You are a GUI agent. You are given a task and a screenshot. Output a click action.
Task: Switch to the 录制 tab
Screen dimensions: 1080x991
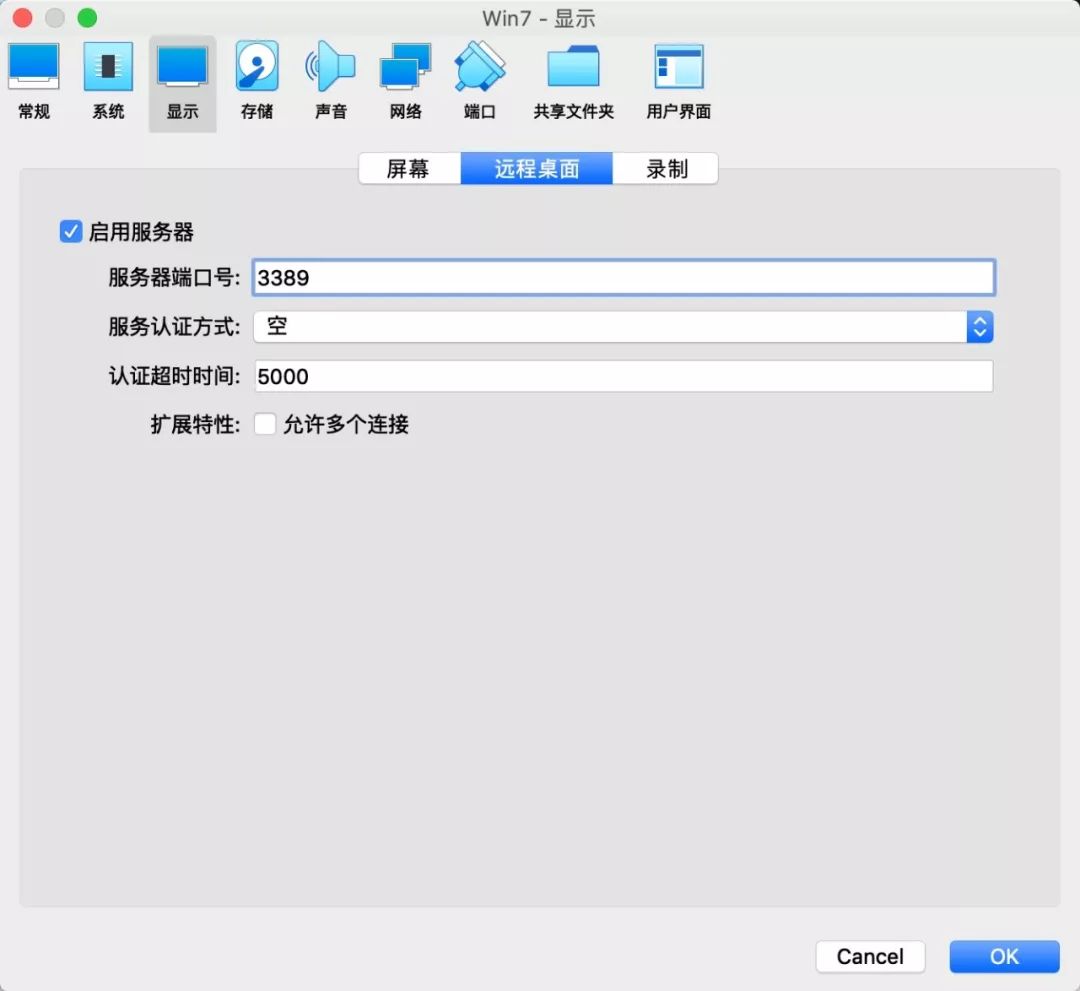pyautogui.click(x=665, y=169)
